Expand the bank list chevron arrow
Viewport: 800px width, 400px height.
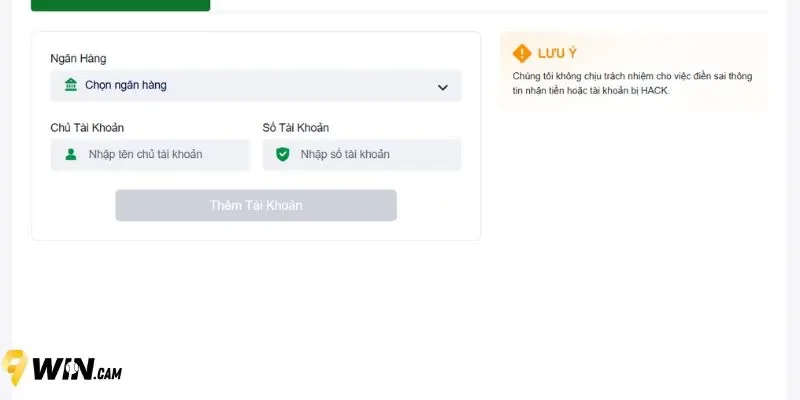(443, 87)
